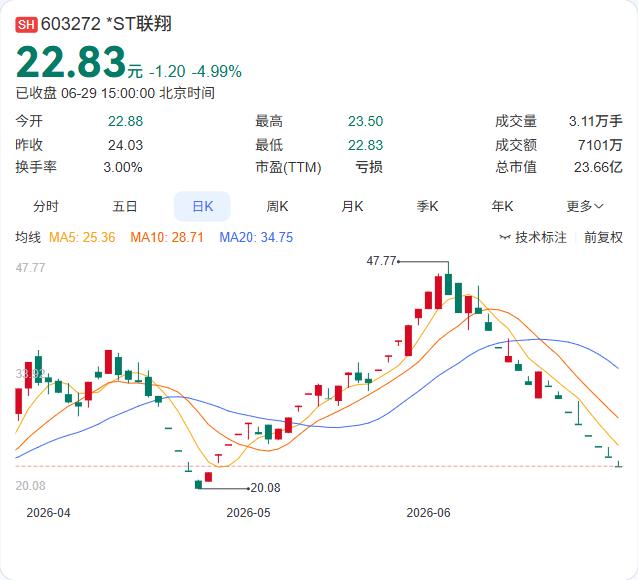Select the 季K quarterly candlestick tab
Image resolution: width=638 pixels, height=580 pixels.
pyautogui.click(x=427, y=206)
